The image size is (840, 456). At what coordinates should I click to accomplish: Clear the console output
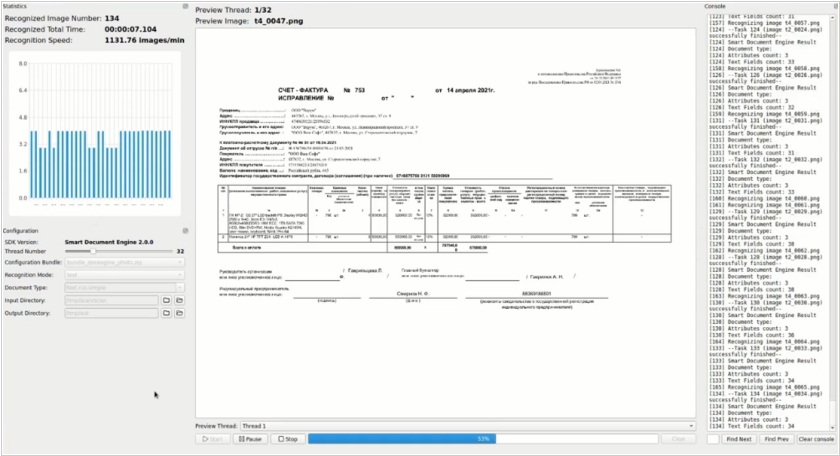coord(816,439)
